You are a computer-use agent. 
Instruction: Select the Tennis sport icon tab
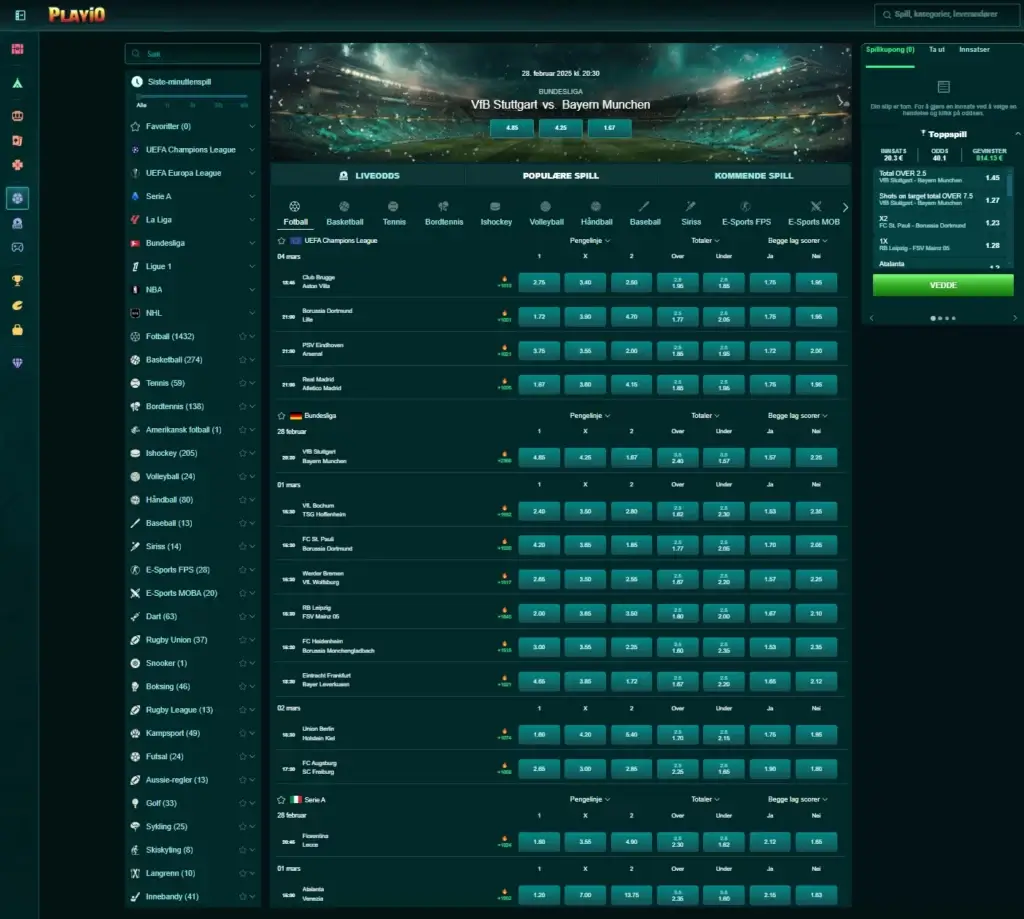pos(394,214)
